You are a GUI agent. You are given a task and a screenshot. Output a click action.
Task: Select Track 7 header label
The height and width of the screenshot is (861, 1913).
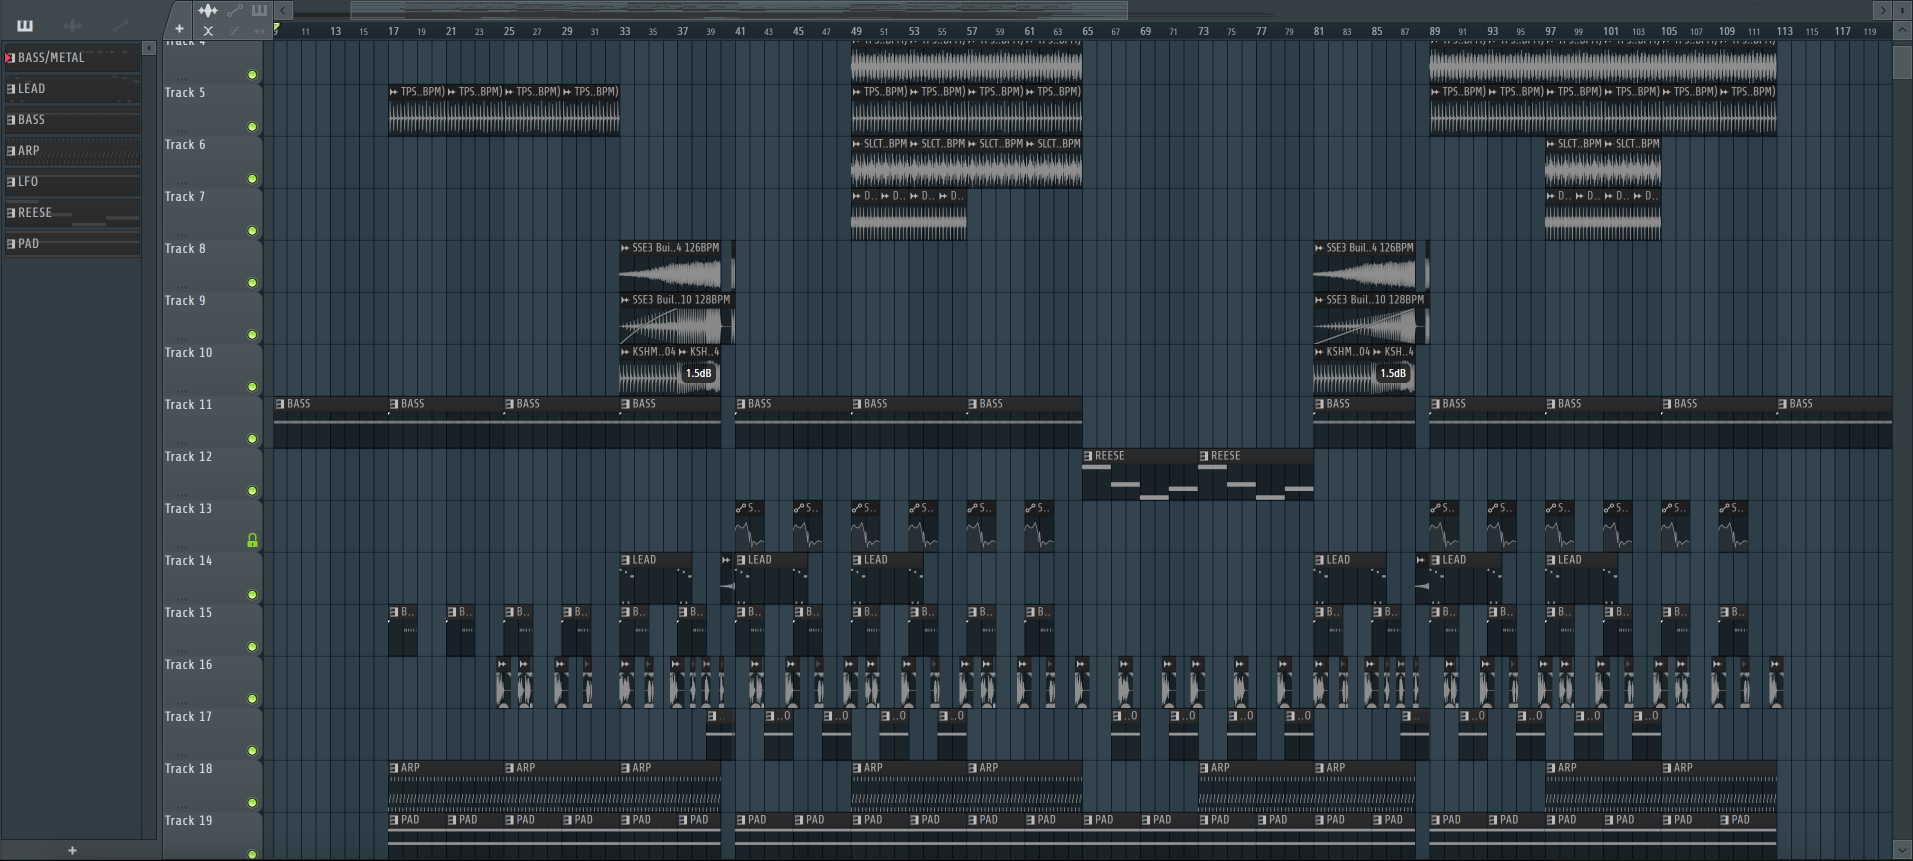[185, 197]
